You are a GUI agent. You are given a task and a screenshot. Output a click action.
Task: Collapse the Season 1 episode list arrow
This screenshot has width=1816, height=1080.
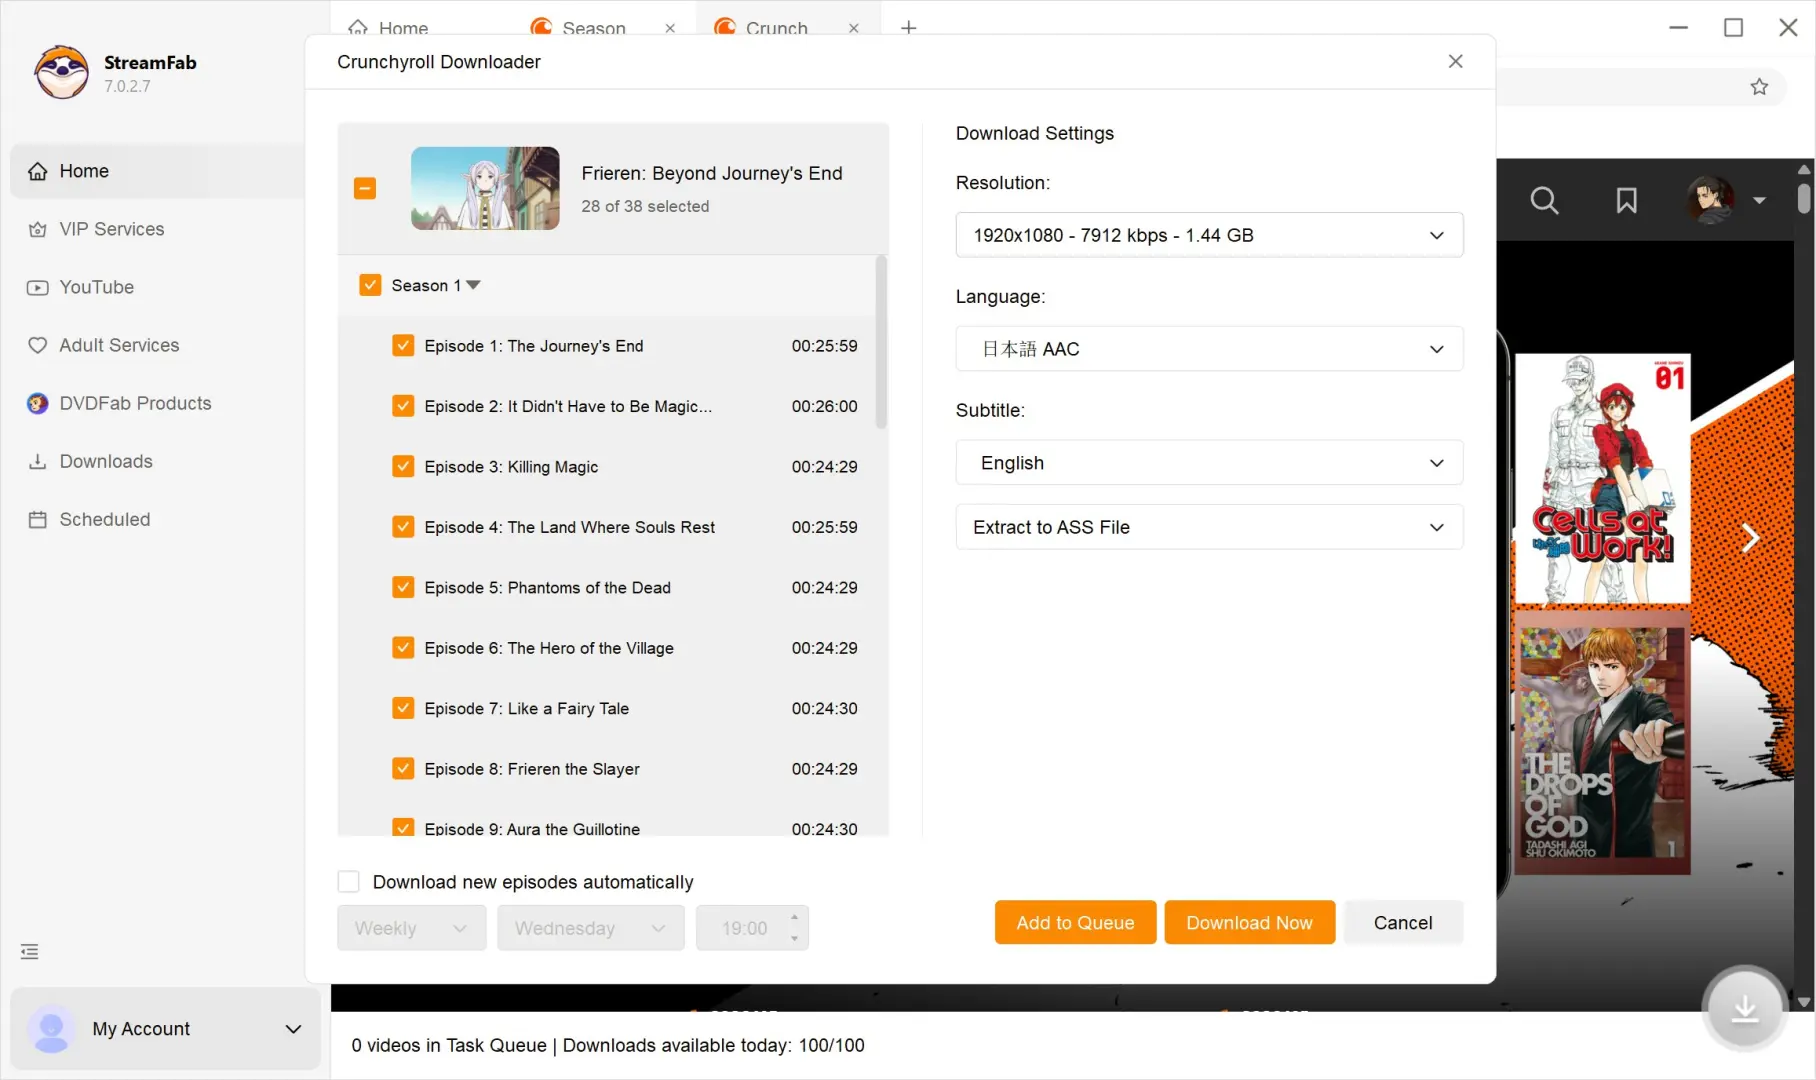474,285
